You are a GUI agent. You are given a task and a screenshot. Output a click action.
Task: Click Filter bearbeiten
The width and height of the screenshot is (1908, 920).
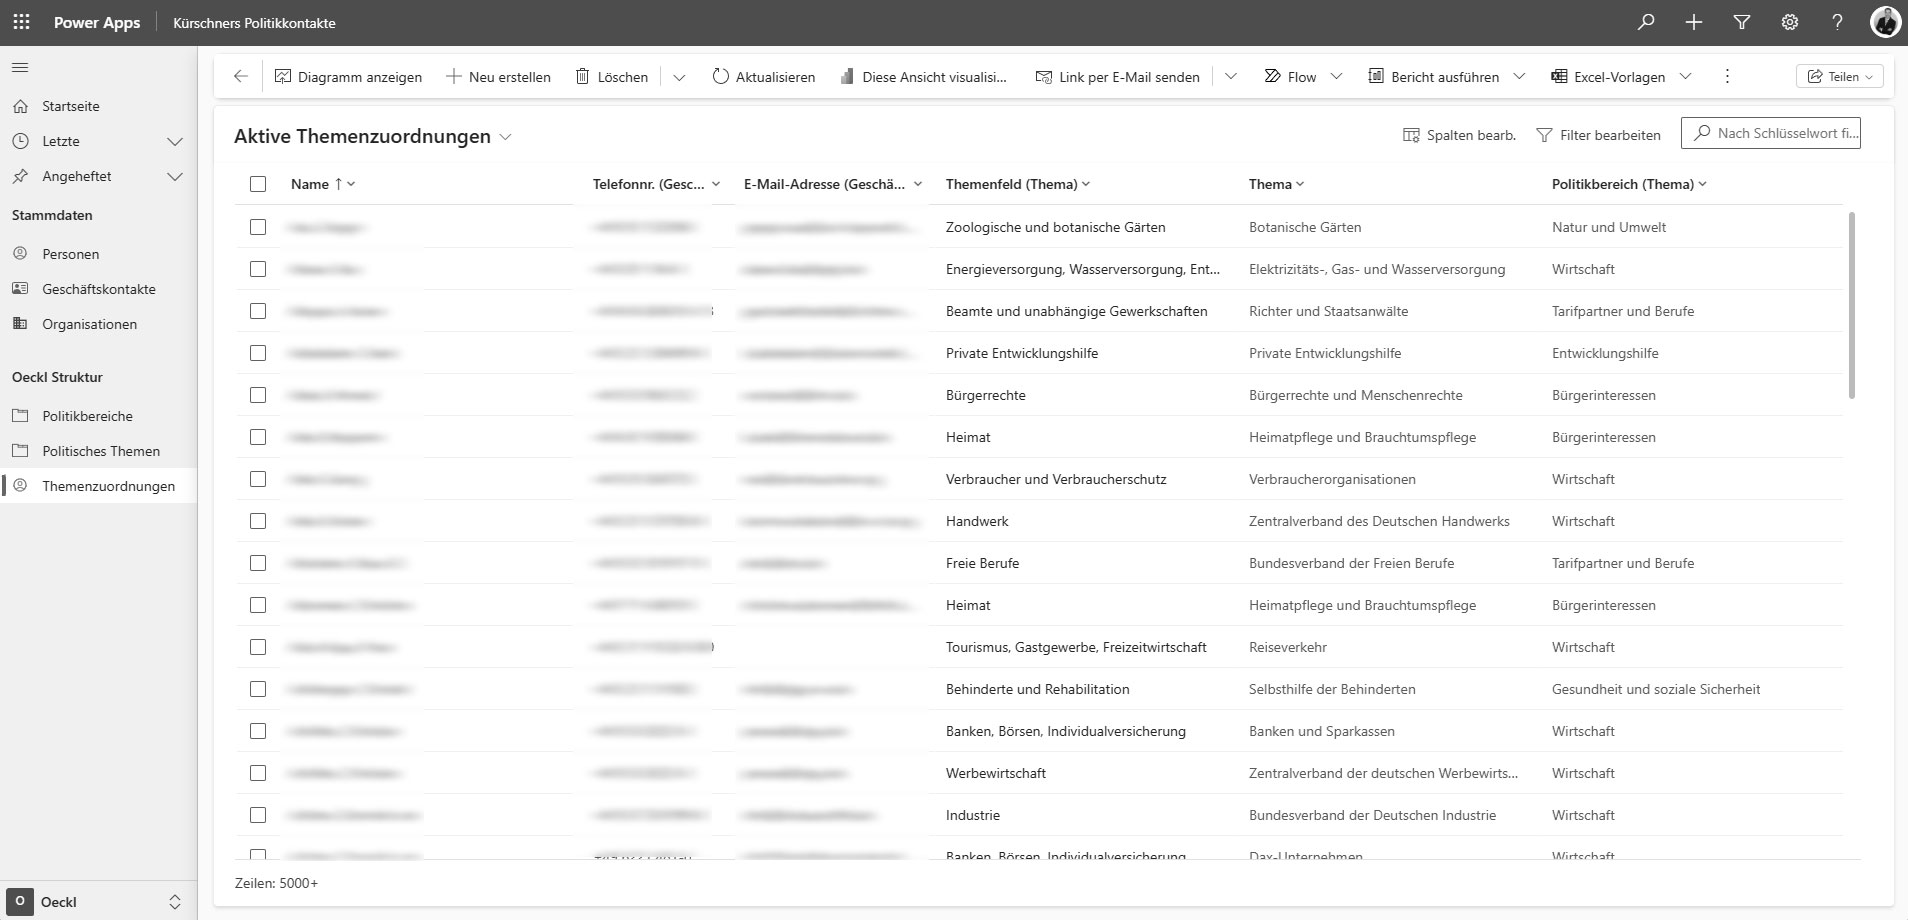(1598, 135)
